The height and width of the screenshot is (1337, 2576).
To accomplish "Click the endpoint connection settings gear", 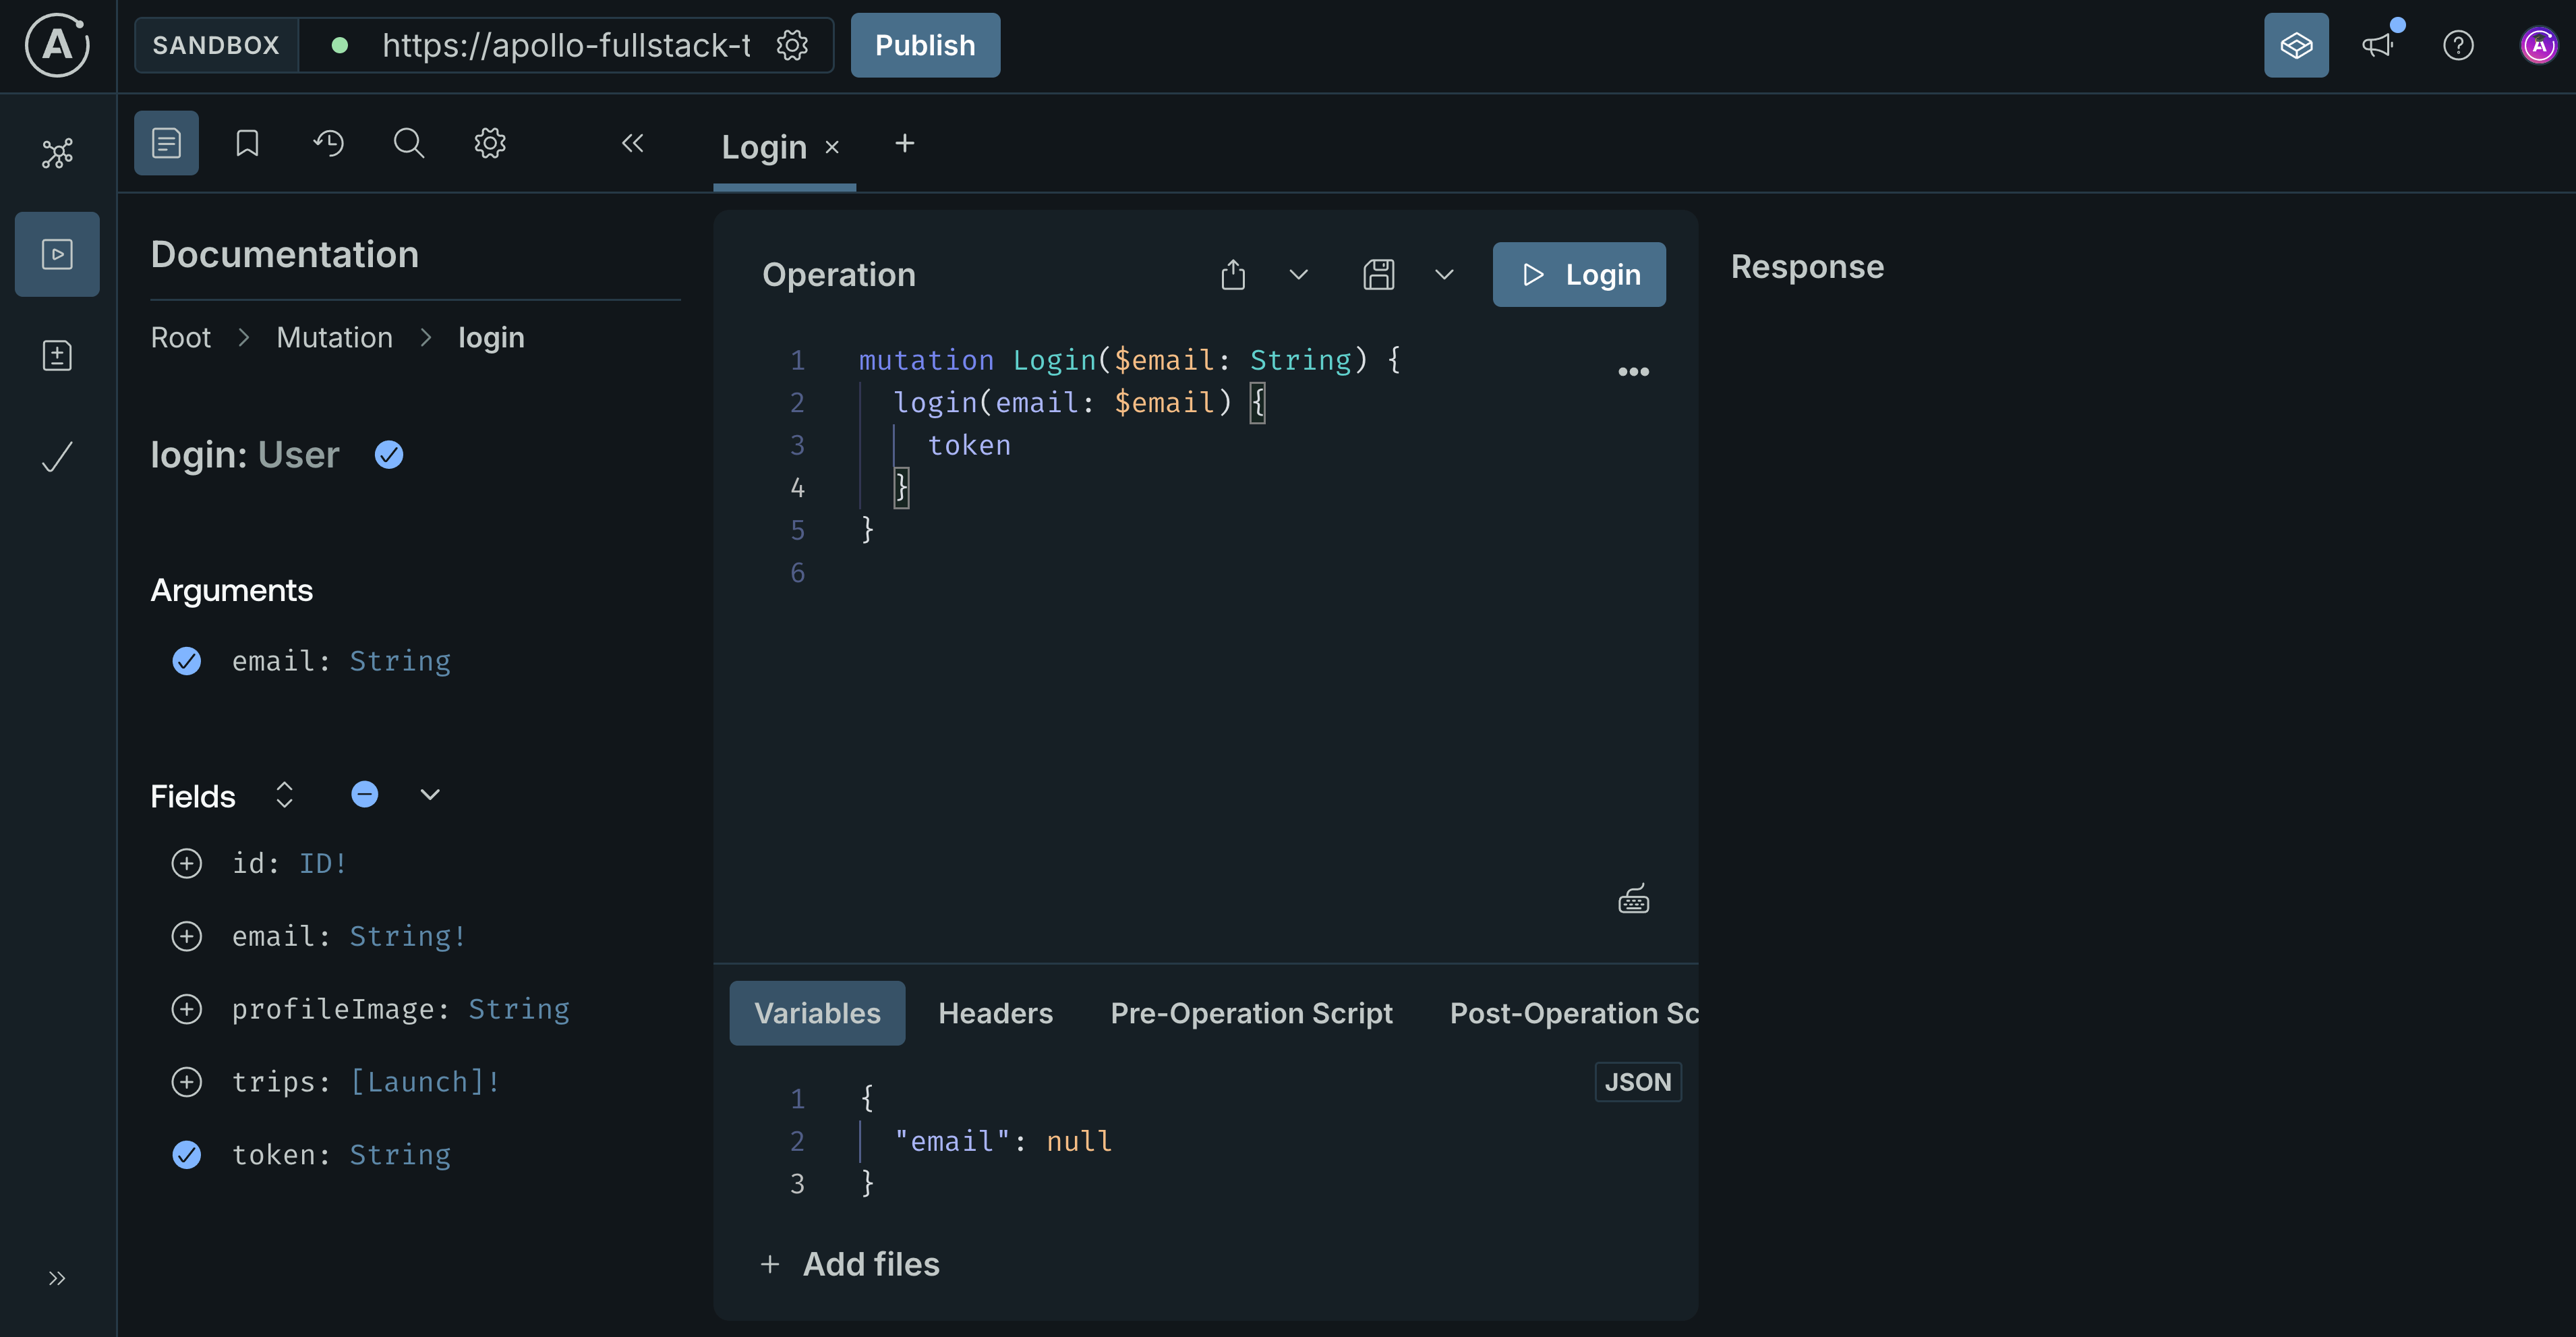I will 792,45.
